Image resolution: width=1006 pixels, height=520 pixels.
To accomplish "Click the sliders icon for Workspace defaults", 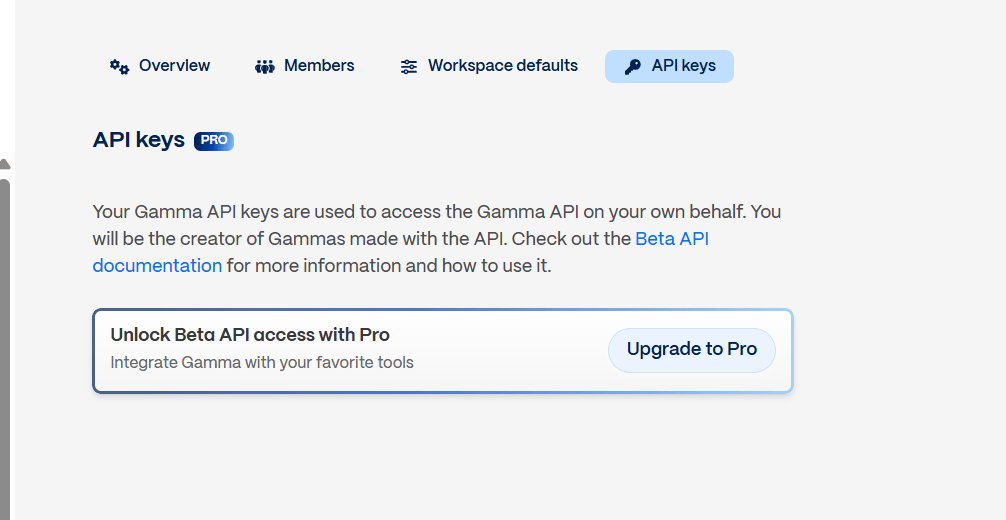I will (x=409, y=67).
